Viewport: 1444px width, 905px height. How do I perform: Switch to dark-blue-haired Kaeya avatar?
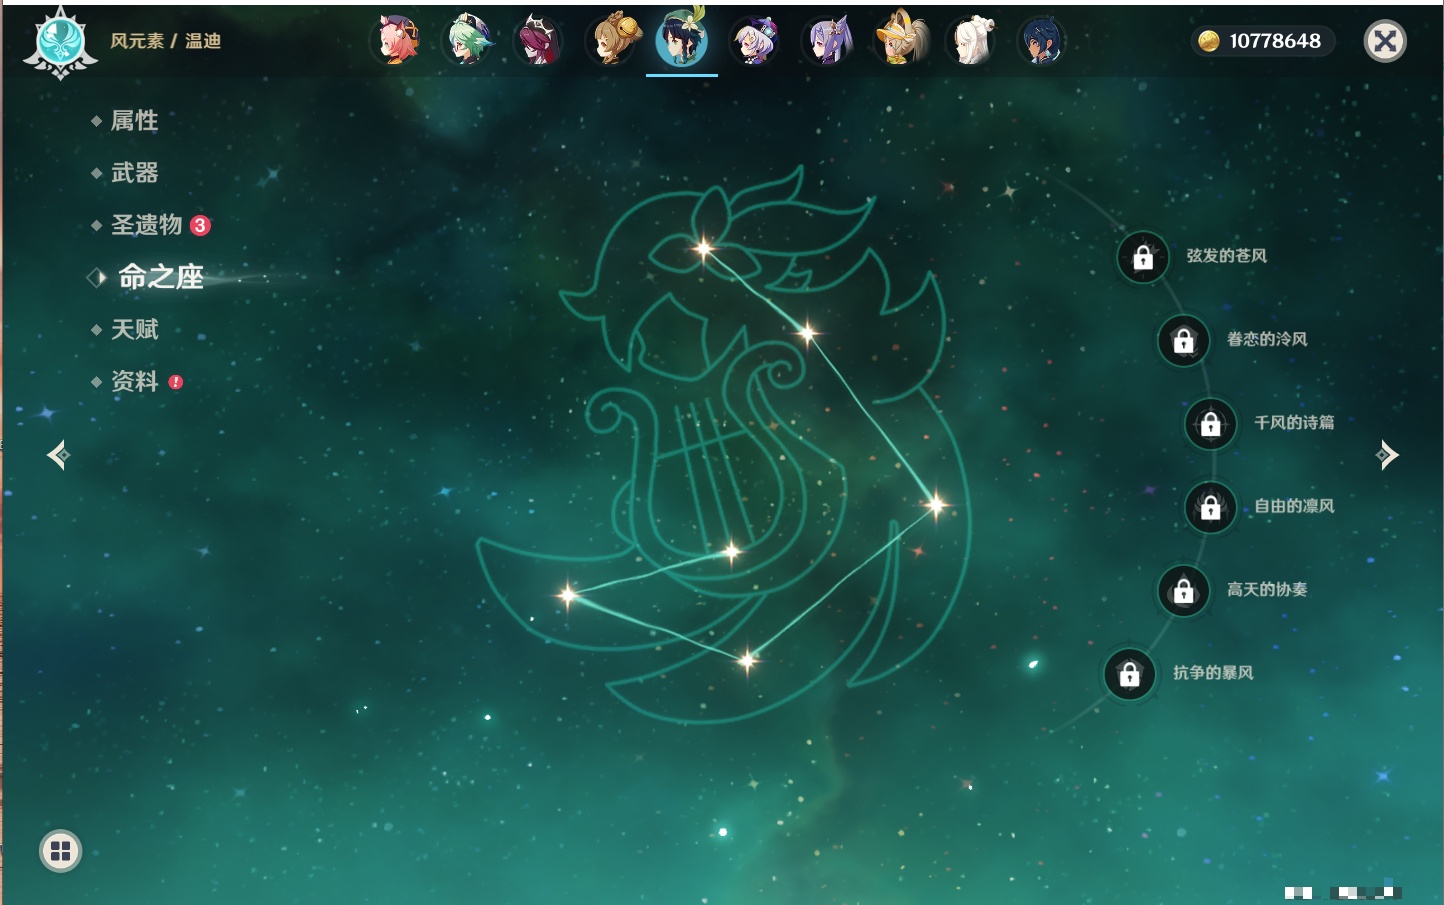(1042, 41)
